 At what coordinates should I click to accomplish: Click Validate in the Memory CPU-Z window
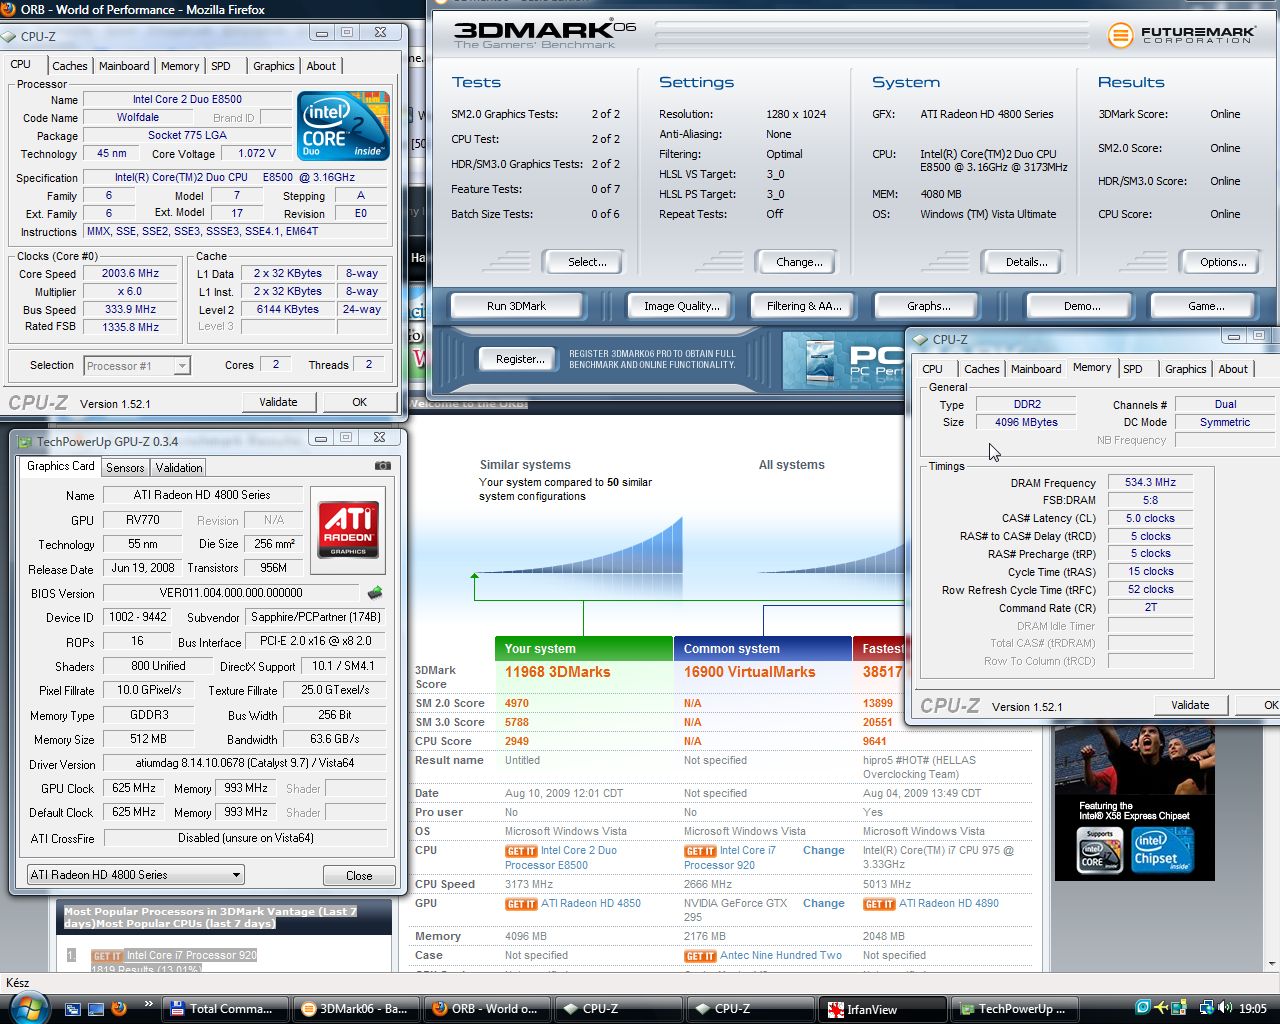pos(1190,705)
